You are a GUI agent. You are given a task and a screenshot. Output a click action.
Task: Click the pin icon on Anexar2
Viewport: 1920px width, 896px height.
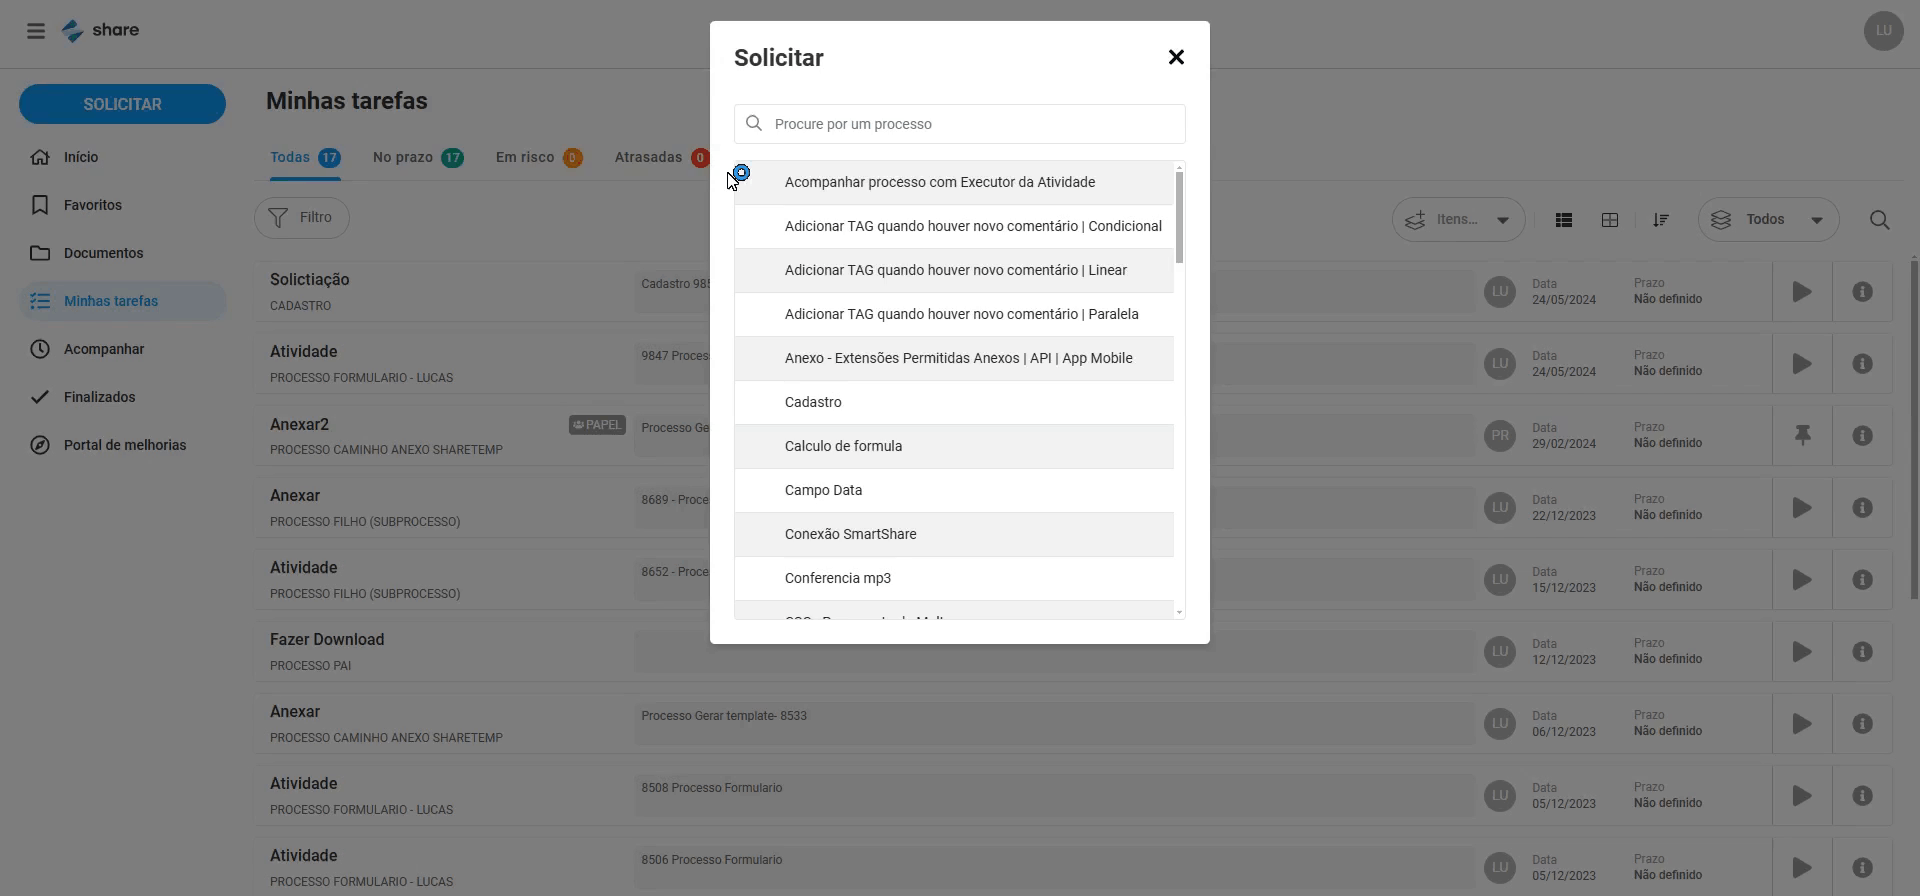1802,436
